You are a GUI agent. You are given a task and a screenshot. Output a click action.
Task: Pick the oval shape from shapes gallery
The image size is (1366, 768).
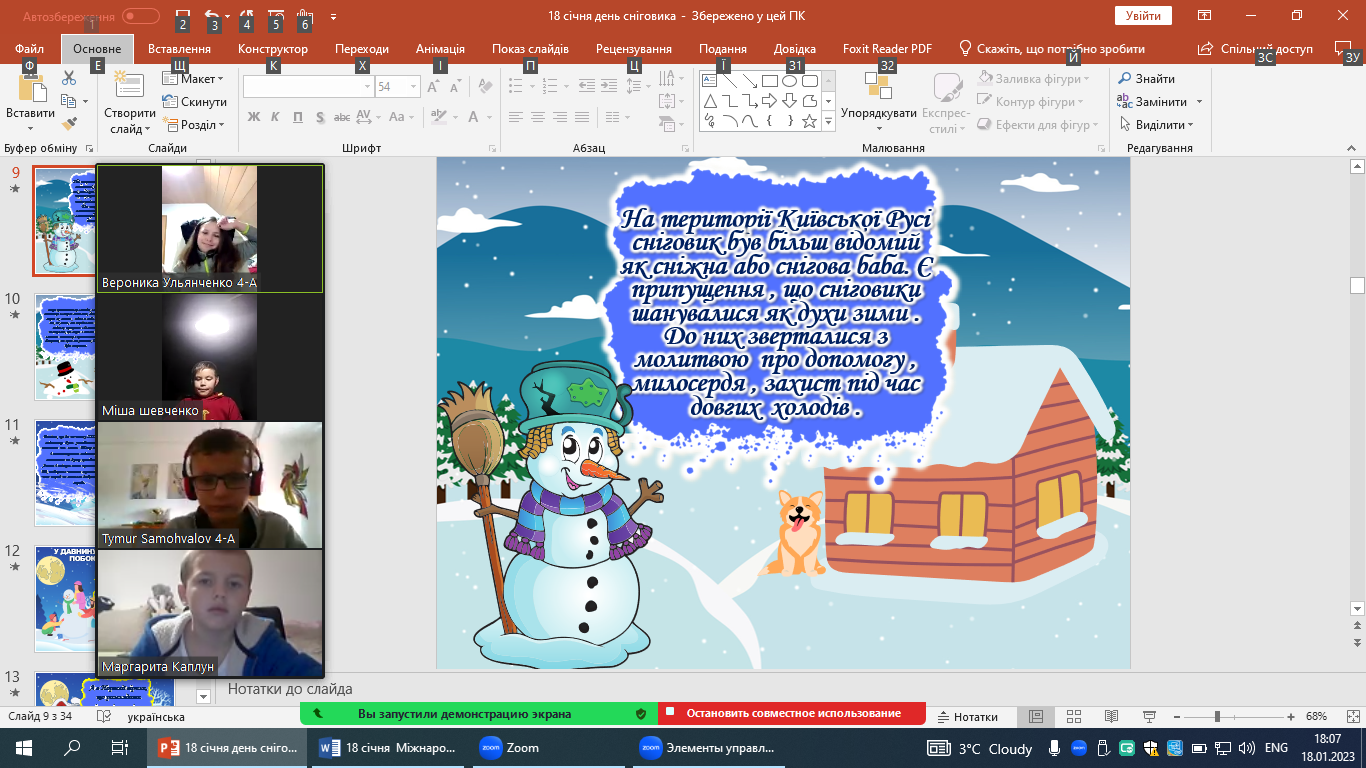point(790,81)
